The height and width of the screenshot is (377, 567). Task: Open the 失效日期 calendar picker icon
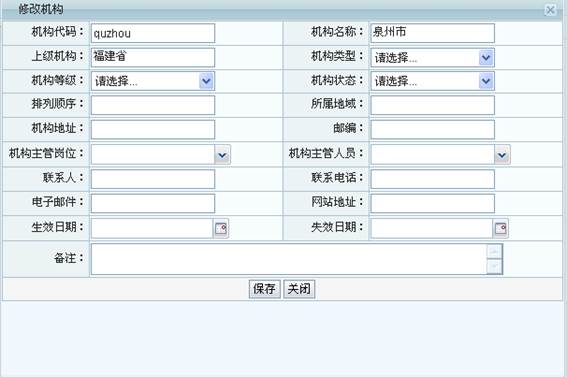(x=500, y=228)
